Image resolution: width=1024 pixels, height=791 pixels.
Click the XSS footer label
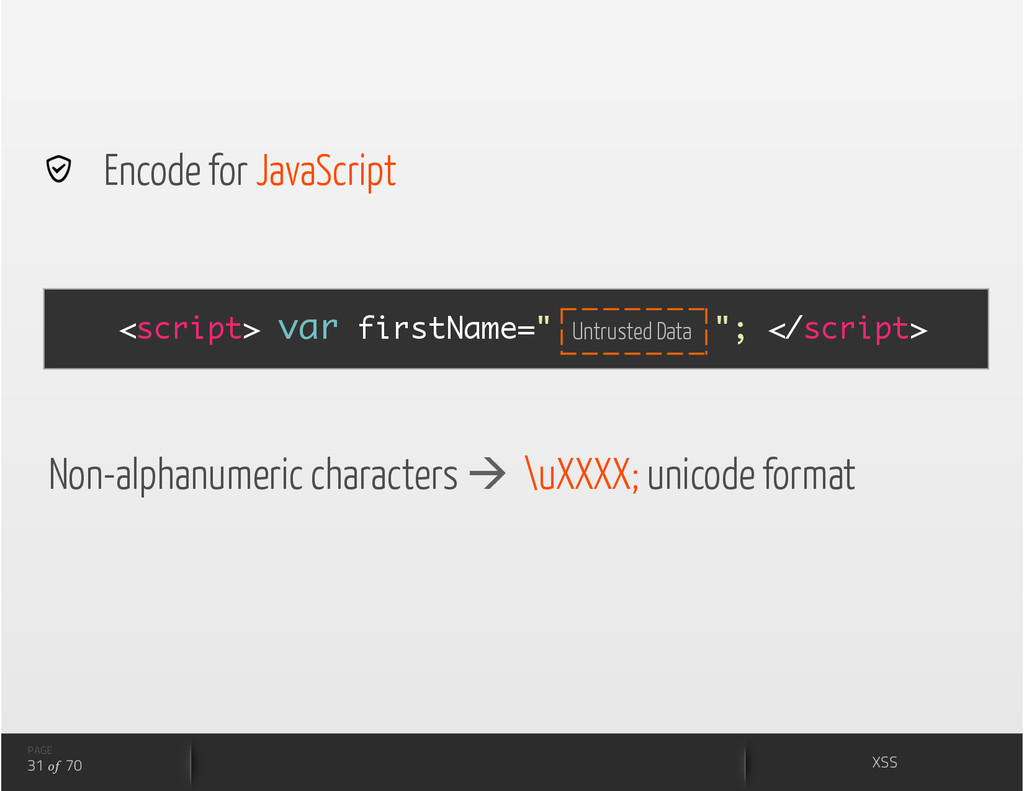[x=884, y=762]
